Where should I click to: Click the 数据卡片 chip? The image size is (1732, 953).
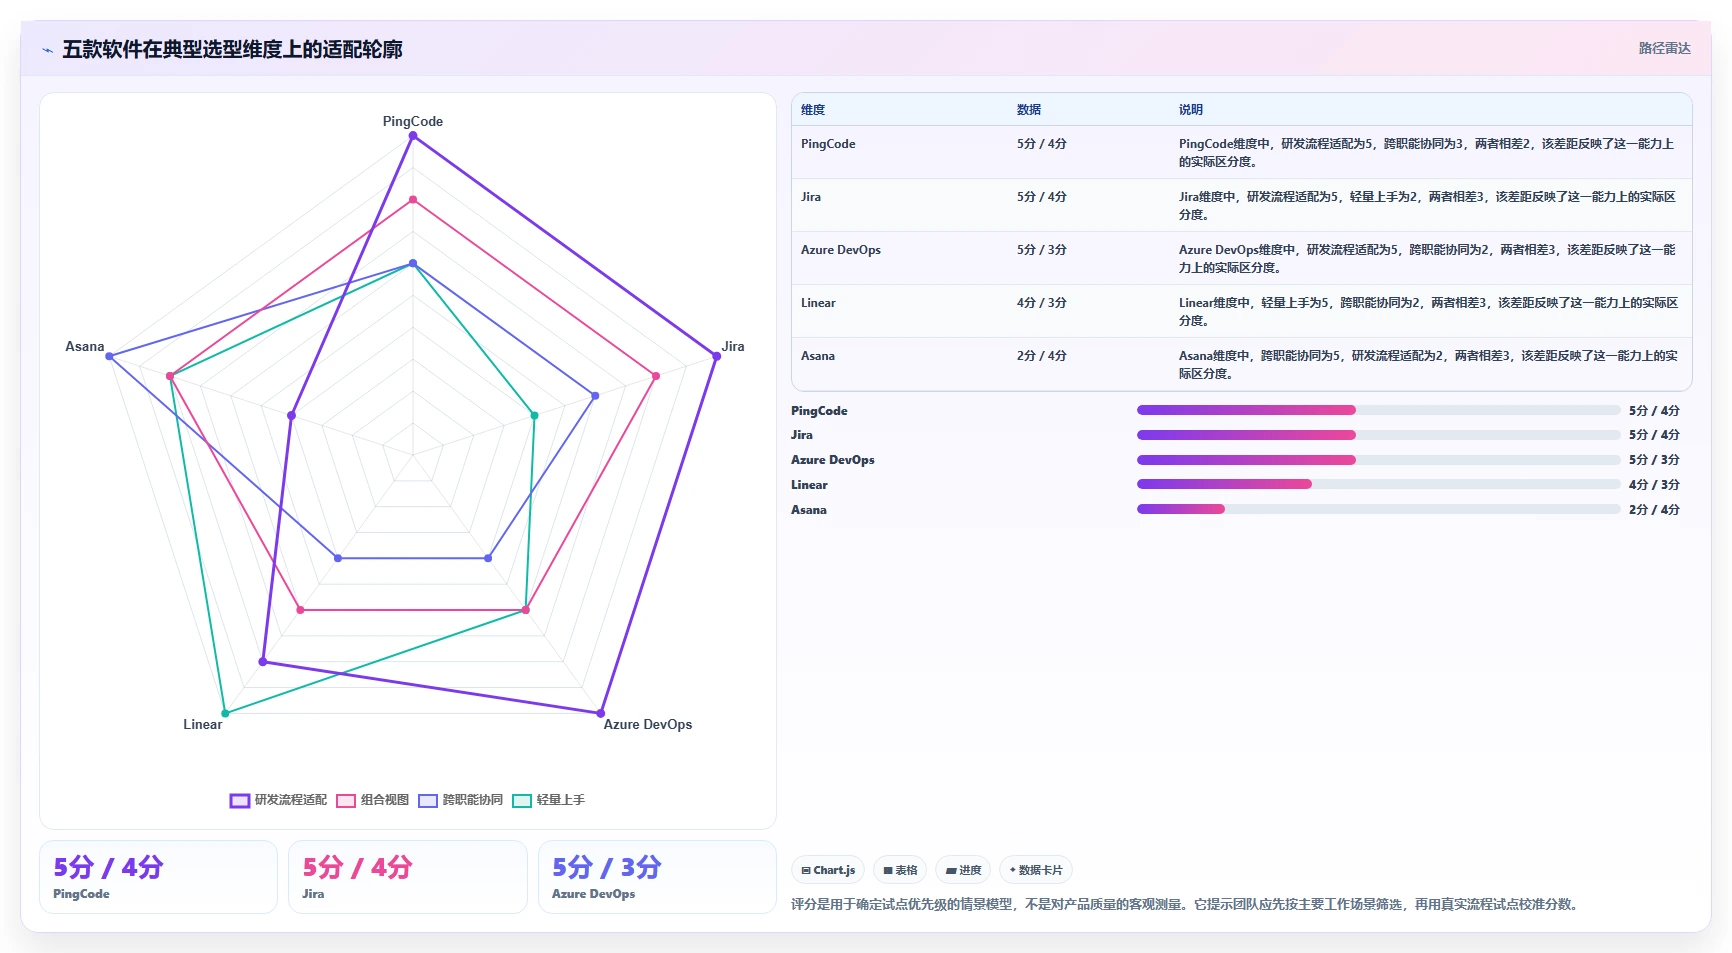click(1036, 870)
